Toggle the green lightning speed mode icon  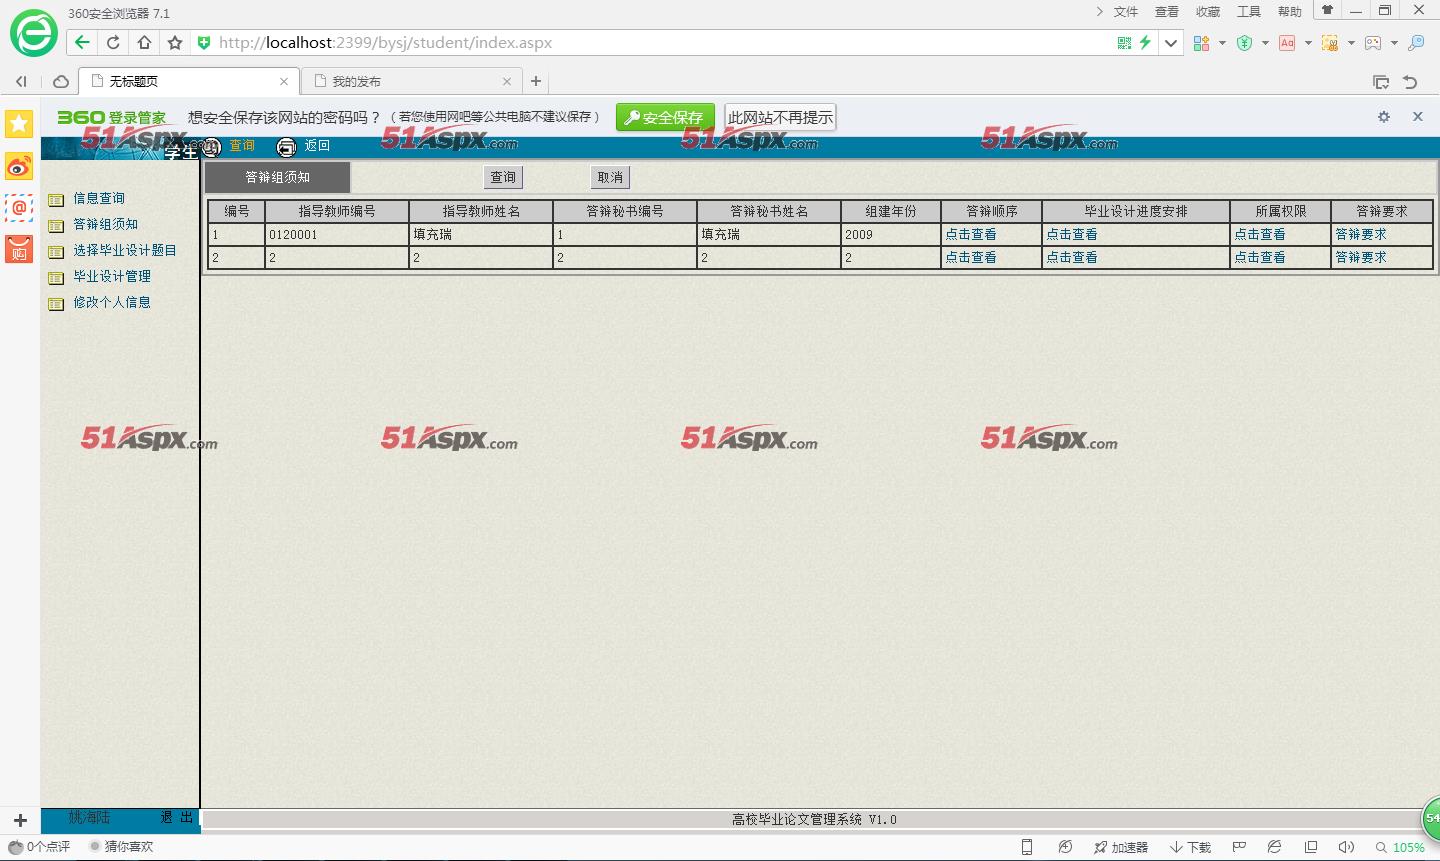pos(1146,42)
